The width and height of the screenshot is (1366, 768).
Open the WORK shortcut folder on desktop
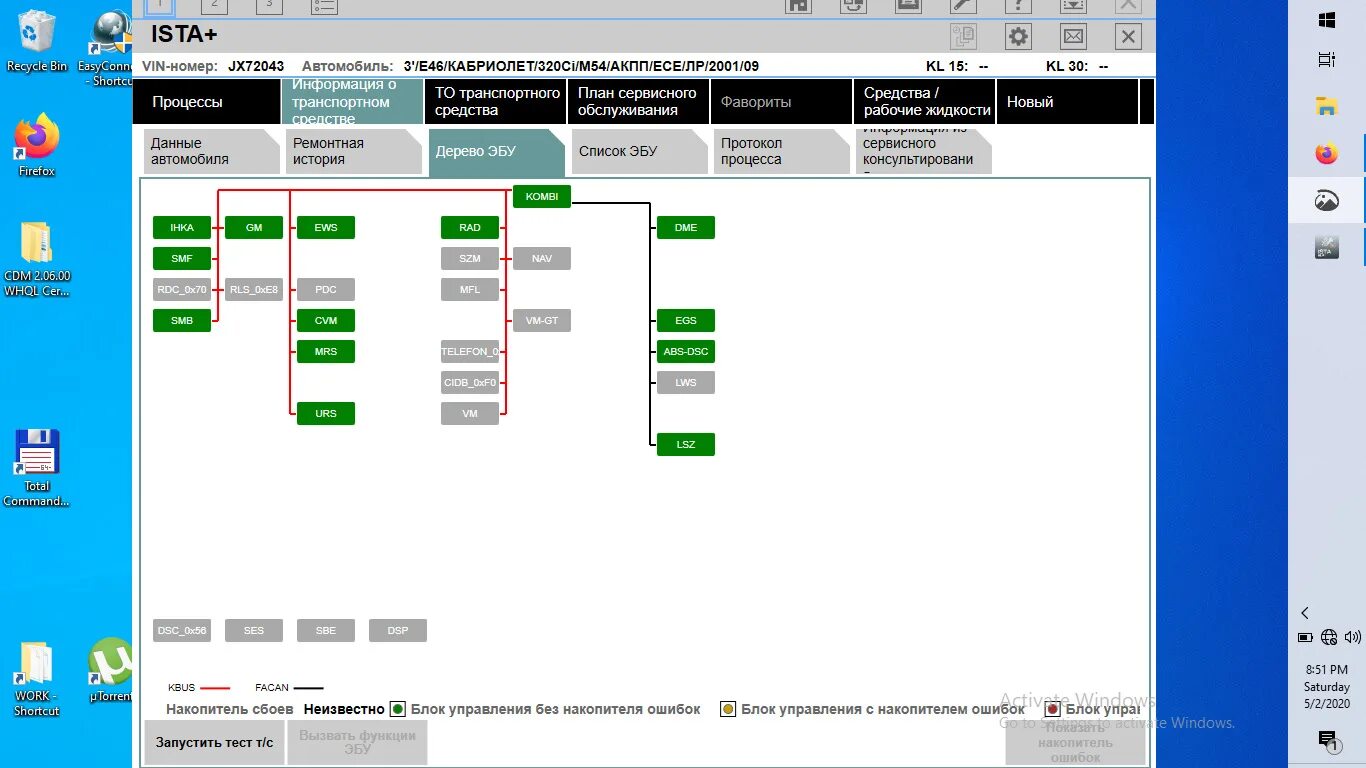click(x=37, y=679)
